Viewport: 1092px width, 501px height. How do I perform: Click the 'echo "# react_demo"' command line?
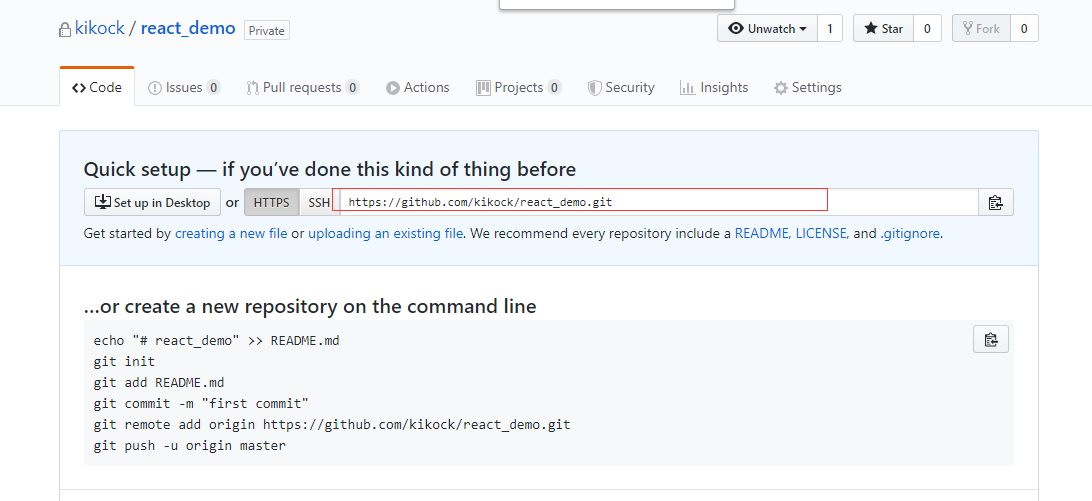217,341
